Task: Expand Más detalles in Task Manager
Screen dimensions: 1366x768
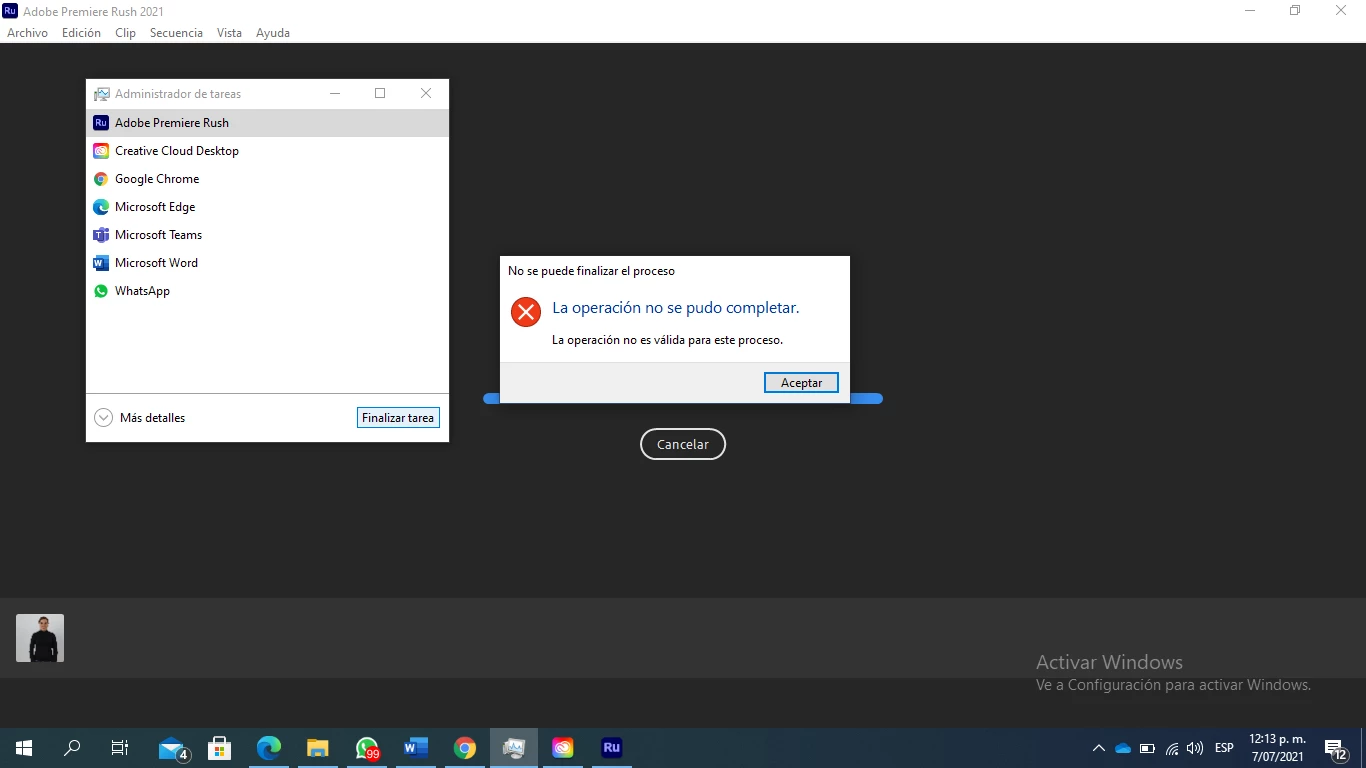Action: (x=139, y=418)
